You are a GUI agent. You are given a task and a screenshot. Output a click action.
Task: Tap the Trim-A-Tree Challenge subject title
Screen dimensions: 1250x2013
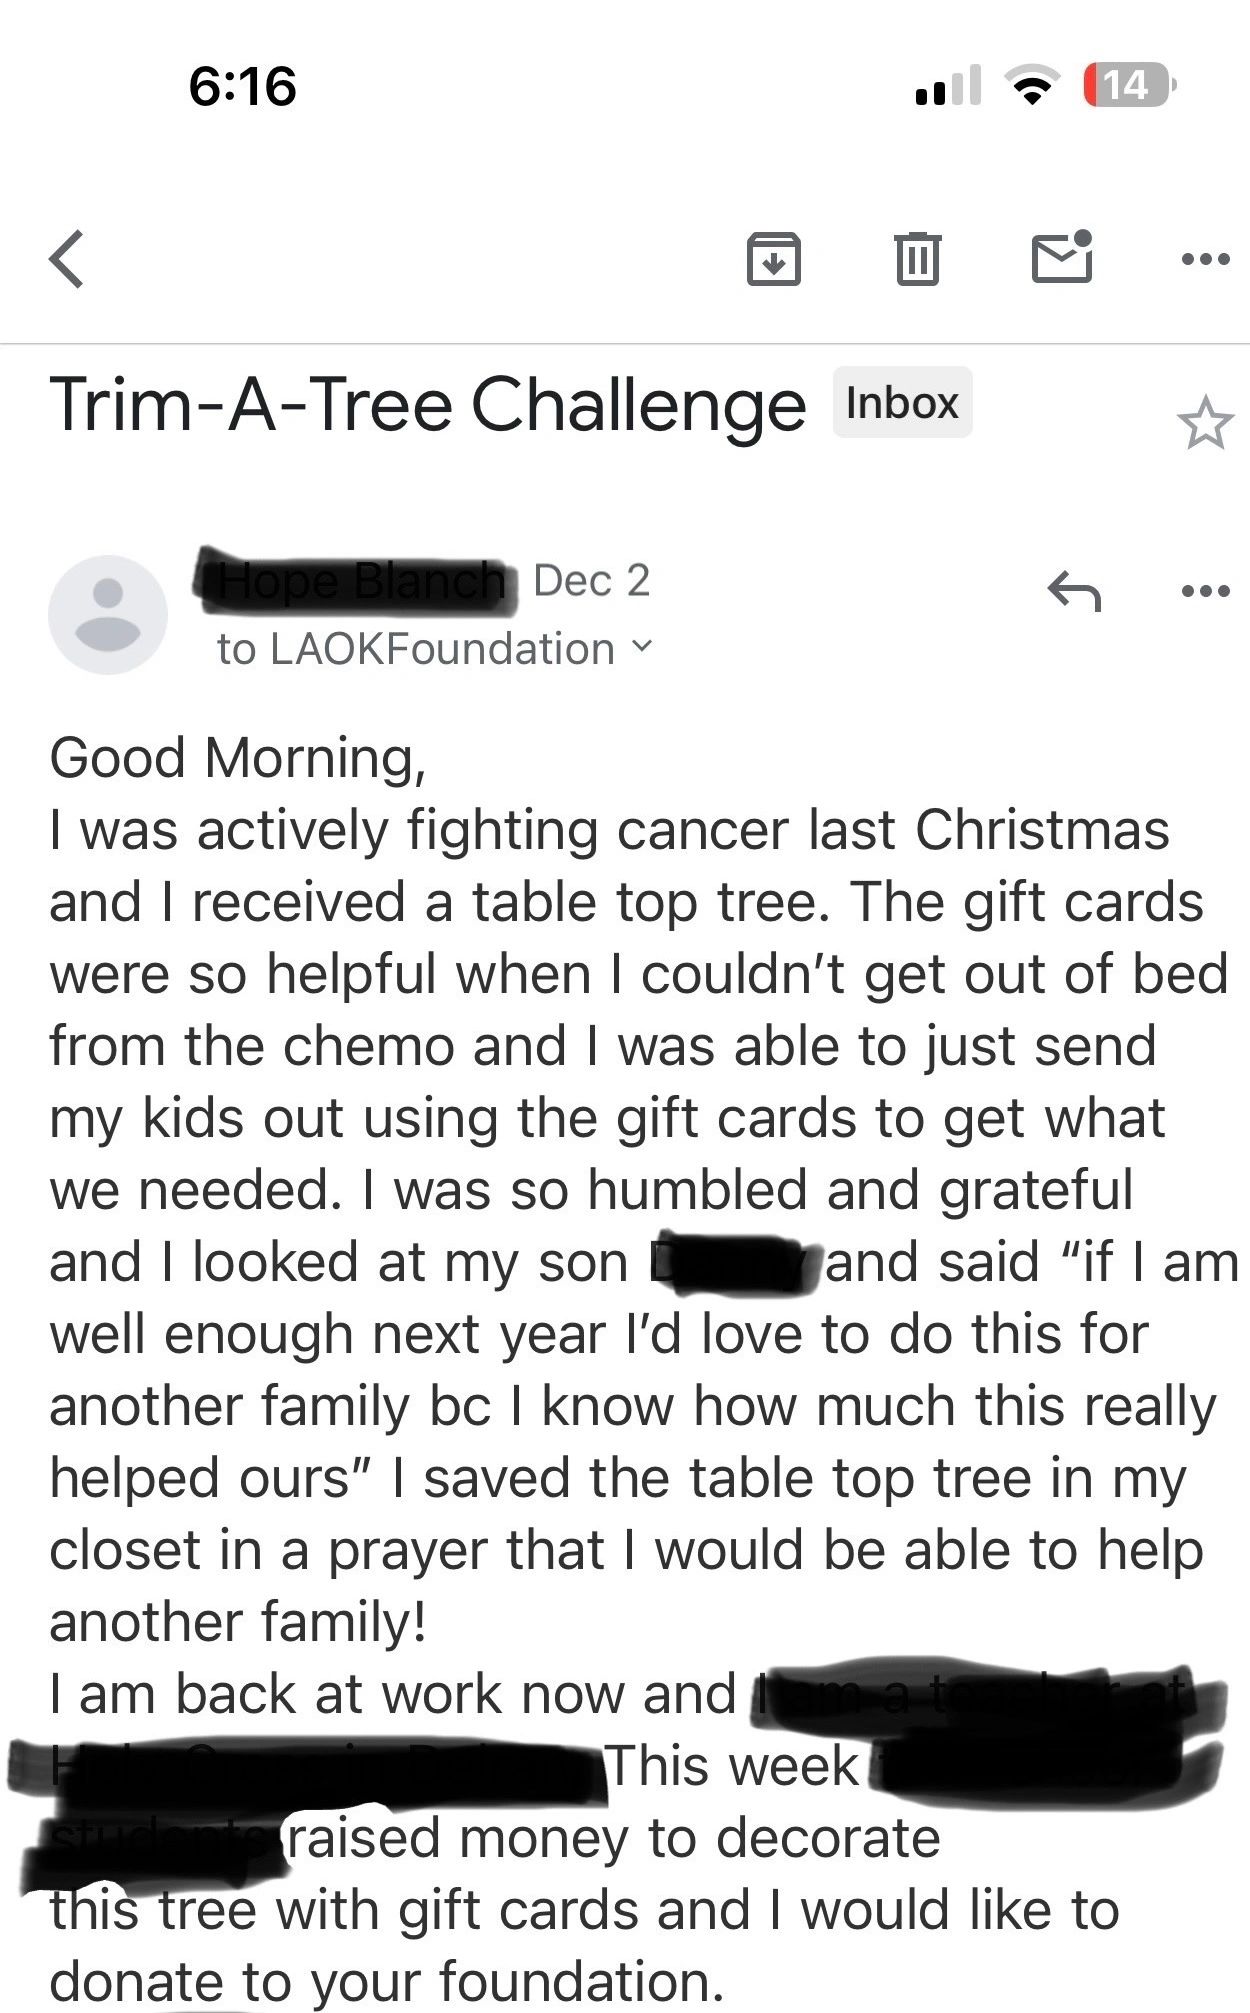click(427, 405)
